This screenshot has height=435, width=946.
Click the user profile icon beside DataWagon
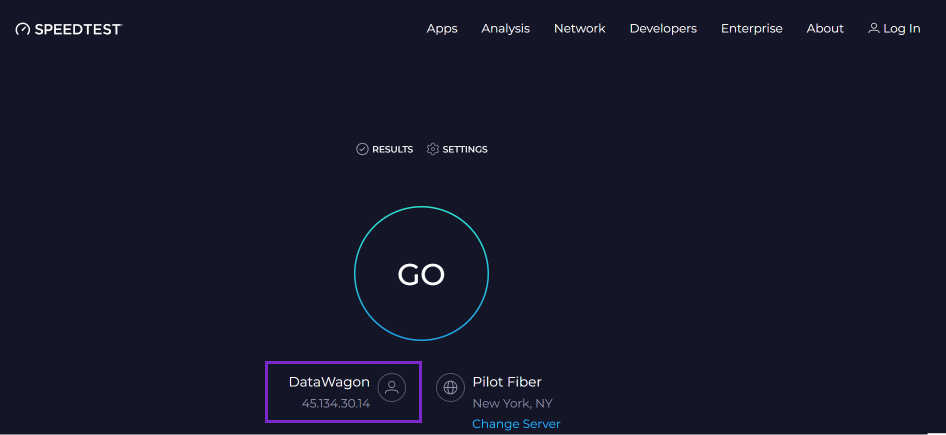click(x=392, y=387)
